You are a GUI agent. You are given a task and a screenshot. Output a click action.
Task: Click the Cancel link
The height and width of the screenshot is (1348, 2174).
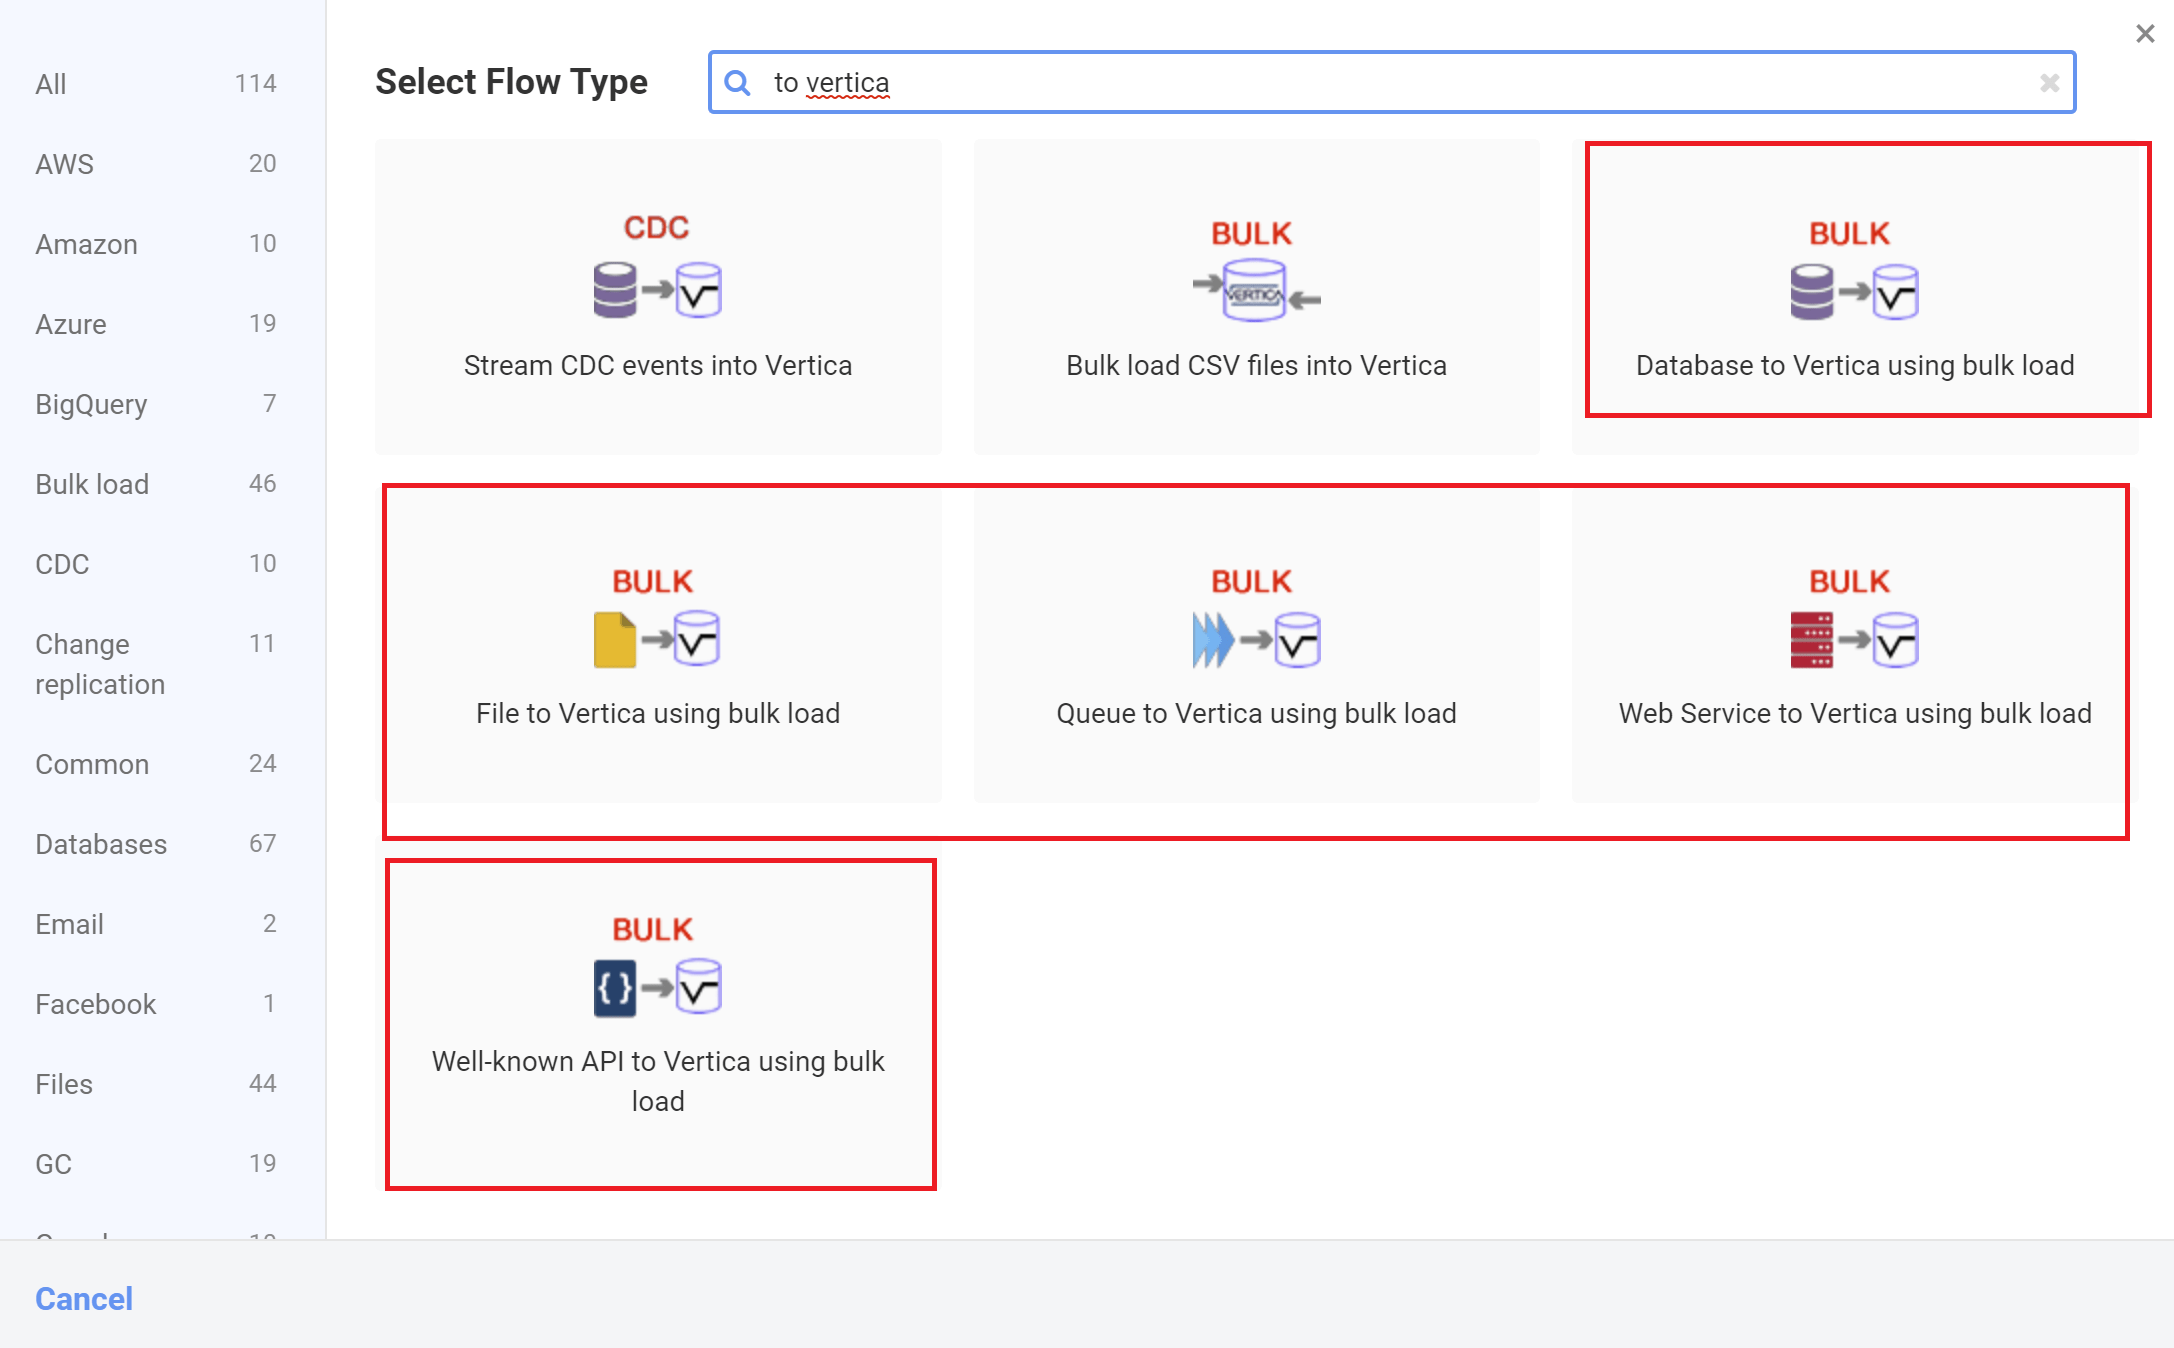pyautogui.click(x=83, y=1298)
